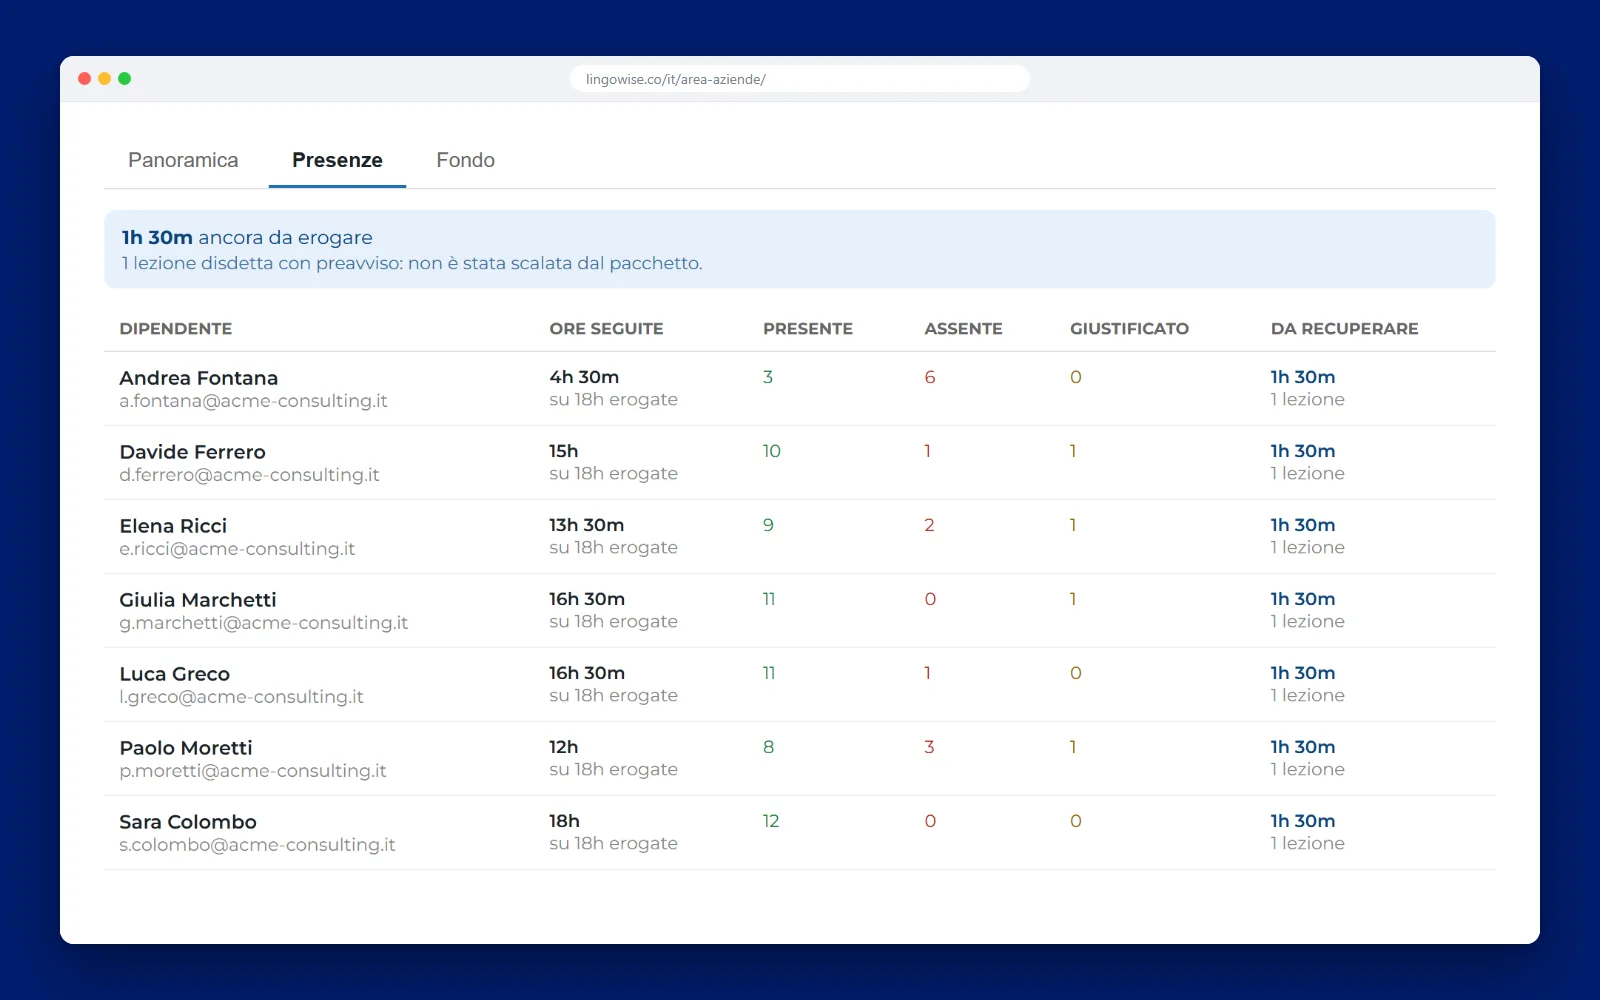
Task: Click email l.greco@acme-consulting.it
Action: (x=241, y=697)
